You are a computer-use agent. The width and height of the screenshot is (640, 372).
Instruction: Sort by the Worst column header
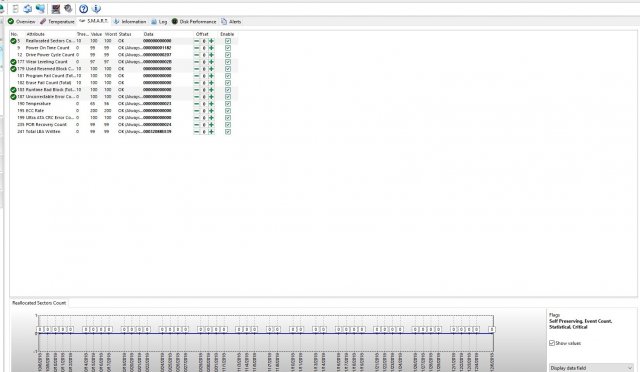pos(111,34)
